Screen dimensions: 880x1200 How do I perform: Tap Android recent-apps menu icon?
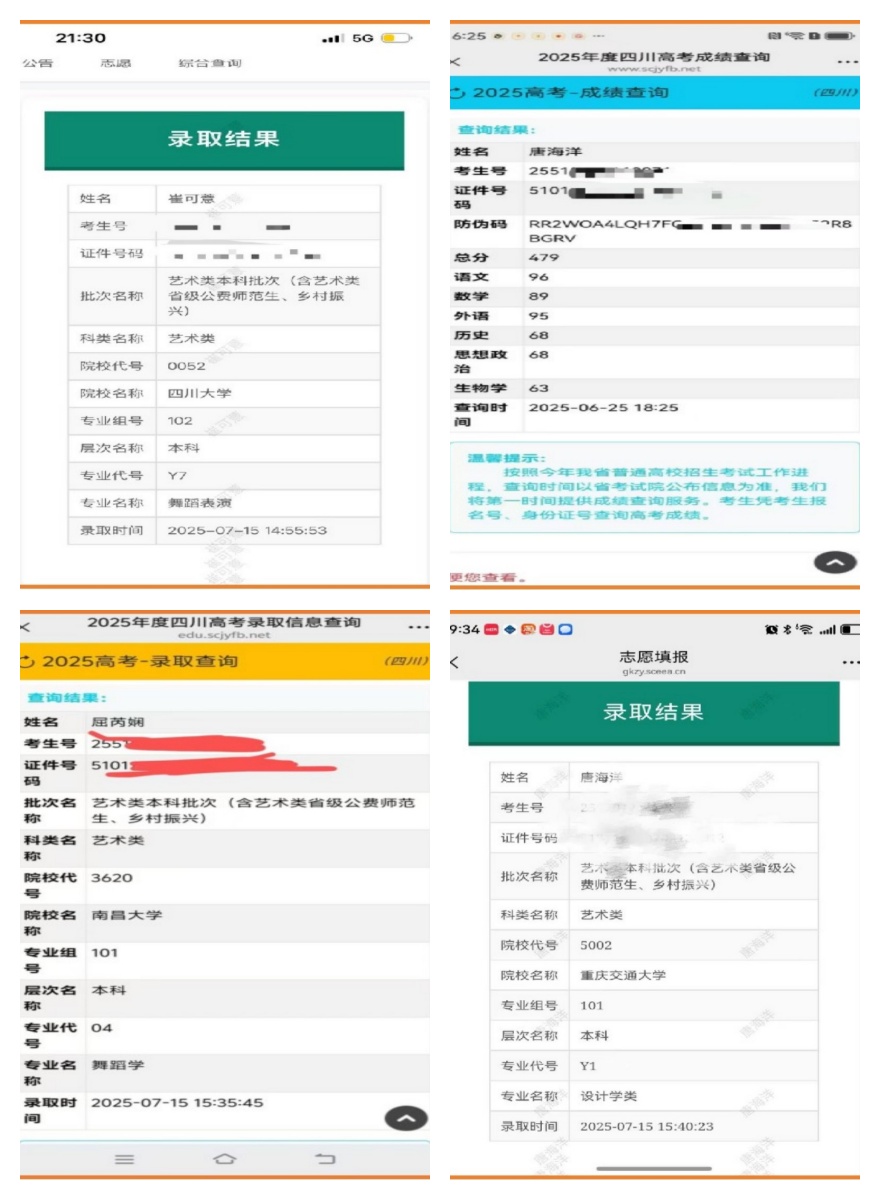coord(124,1158)
